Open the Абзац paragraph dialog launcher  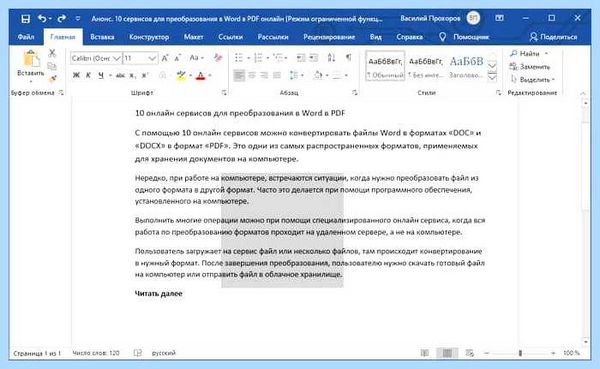tap(355, 93)
